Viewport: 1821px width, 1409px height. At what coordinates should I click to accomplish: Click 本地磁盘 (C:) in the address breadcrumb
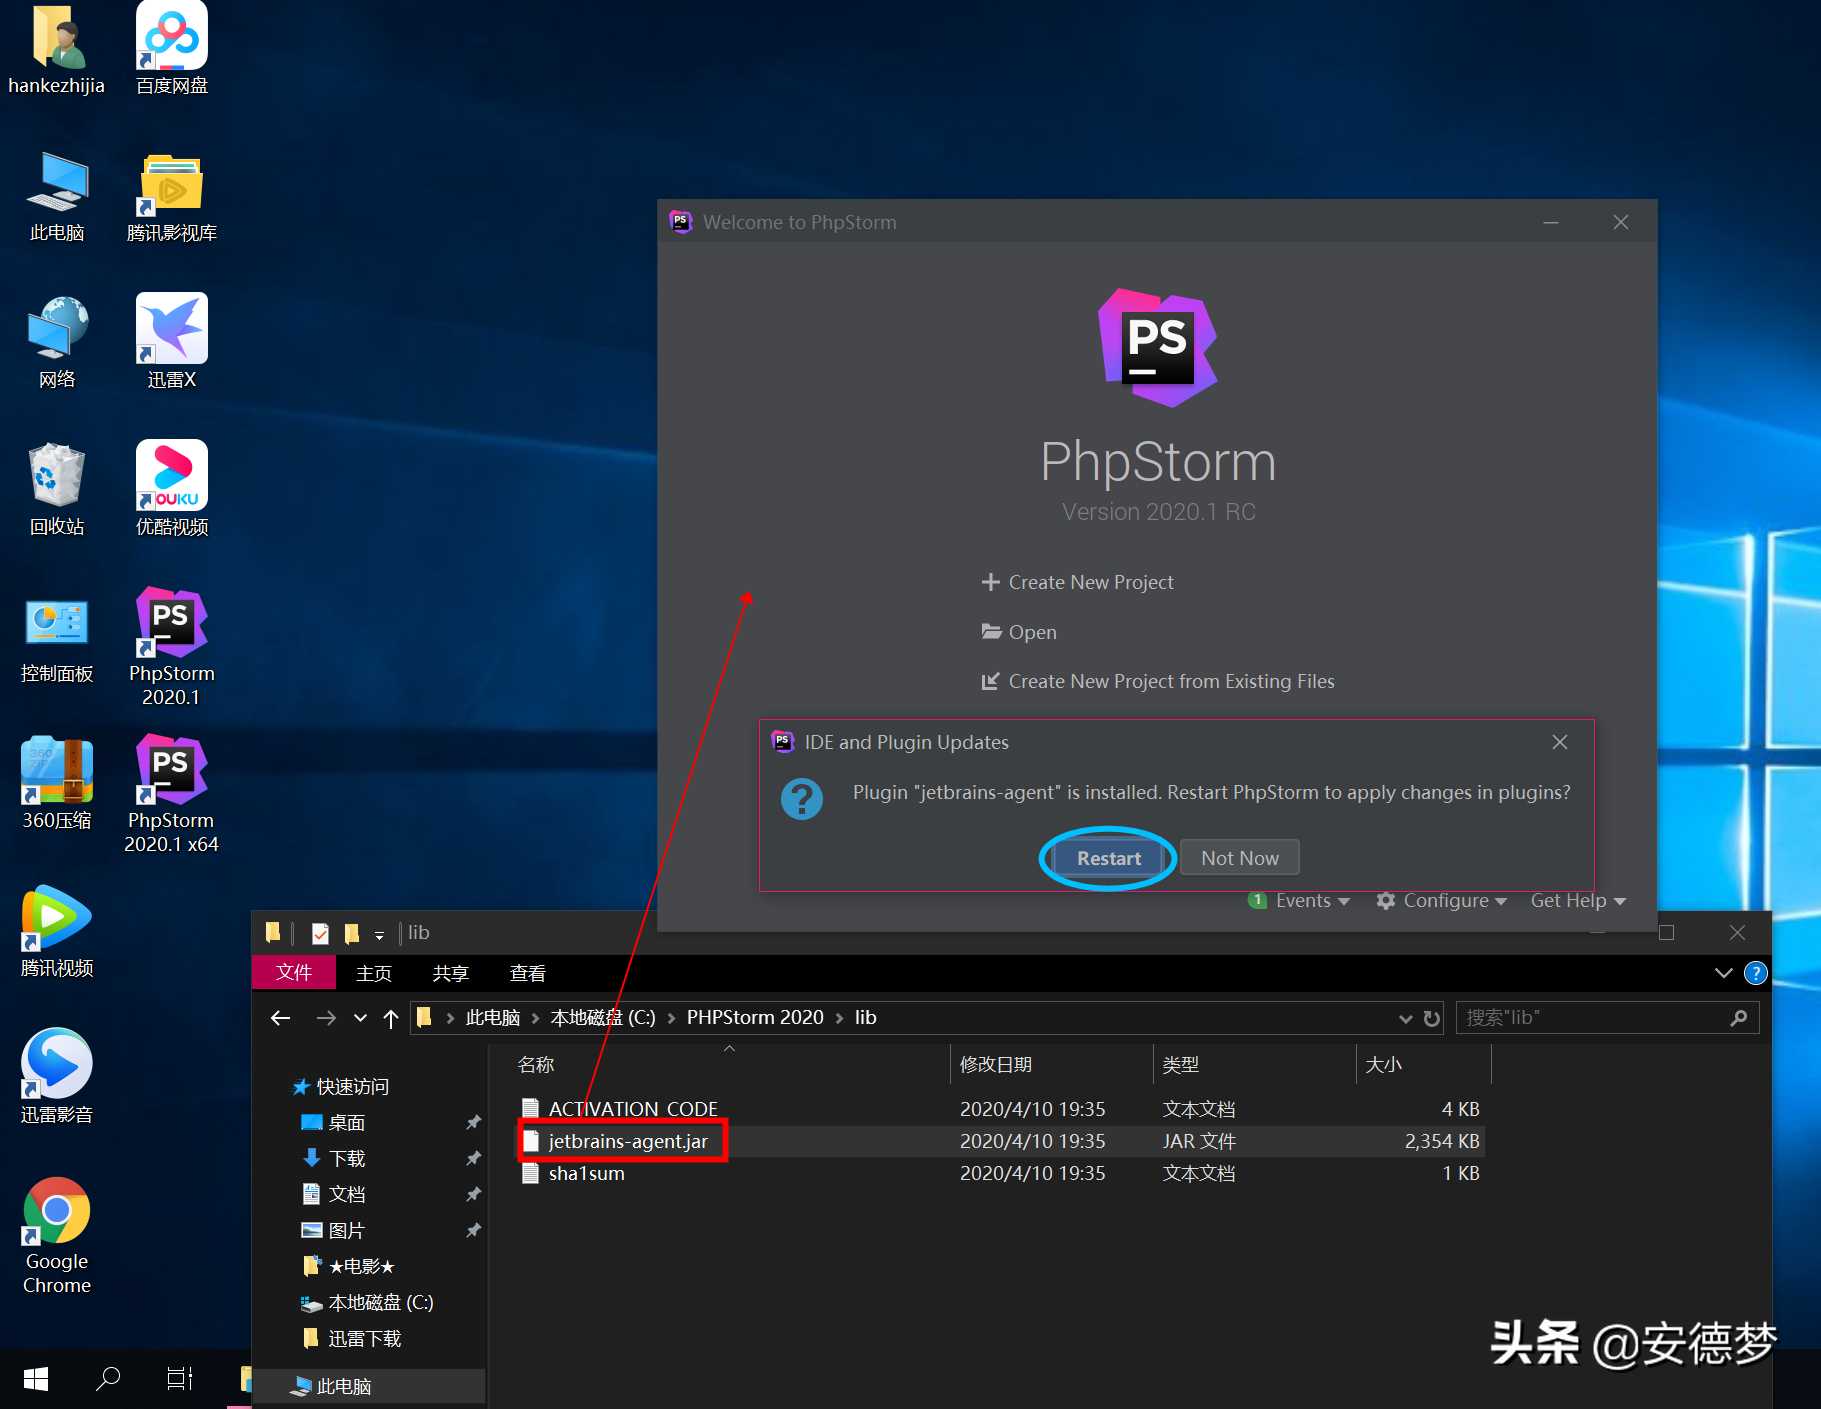click(603, 1017)
